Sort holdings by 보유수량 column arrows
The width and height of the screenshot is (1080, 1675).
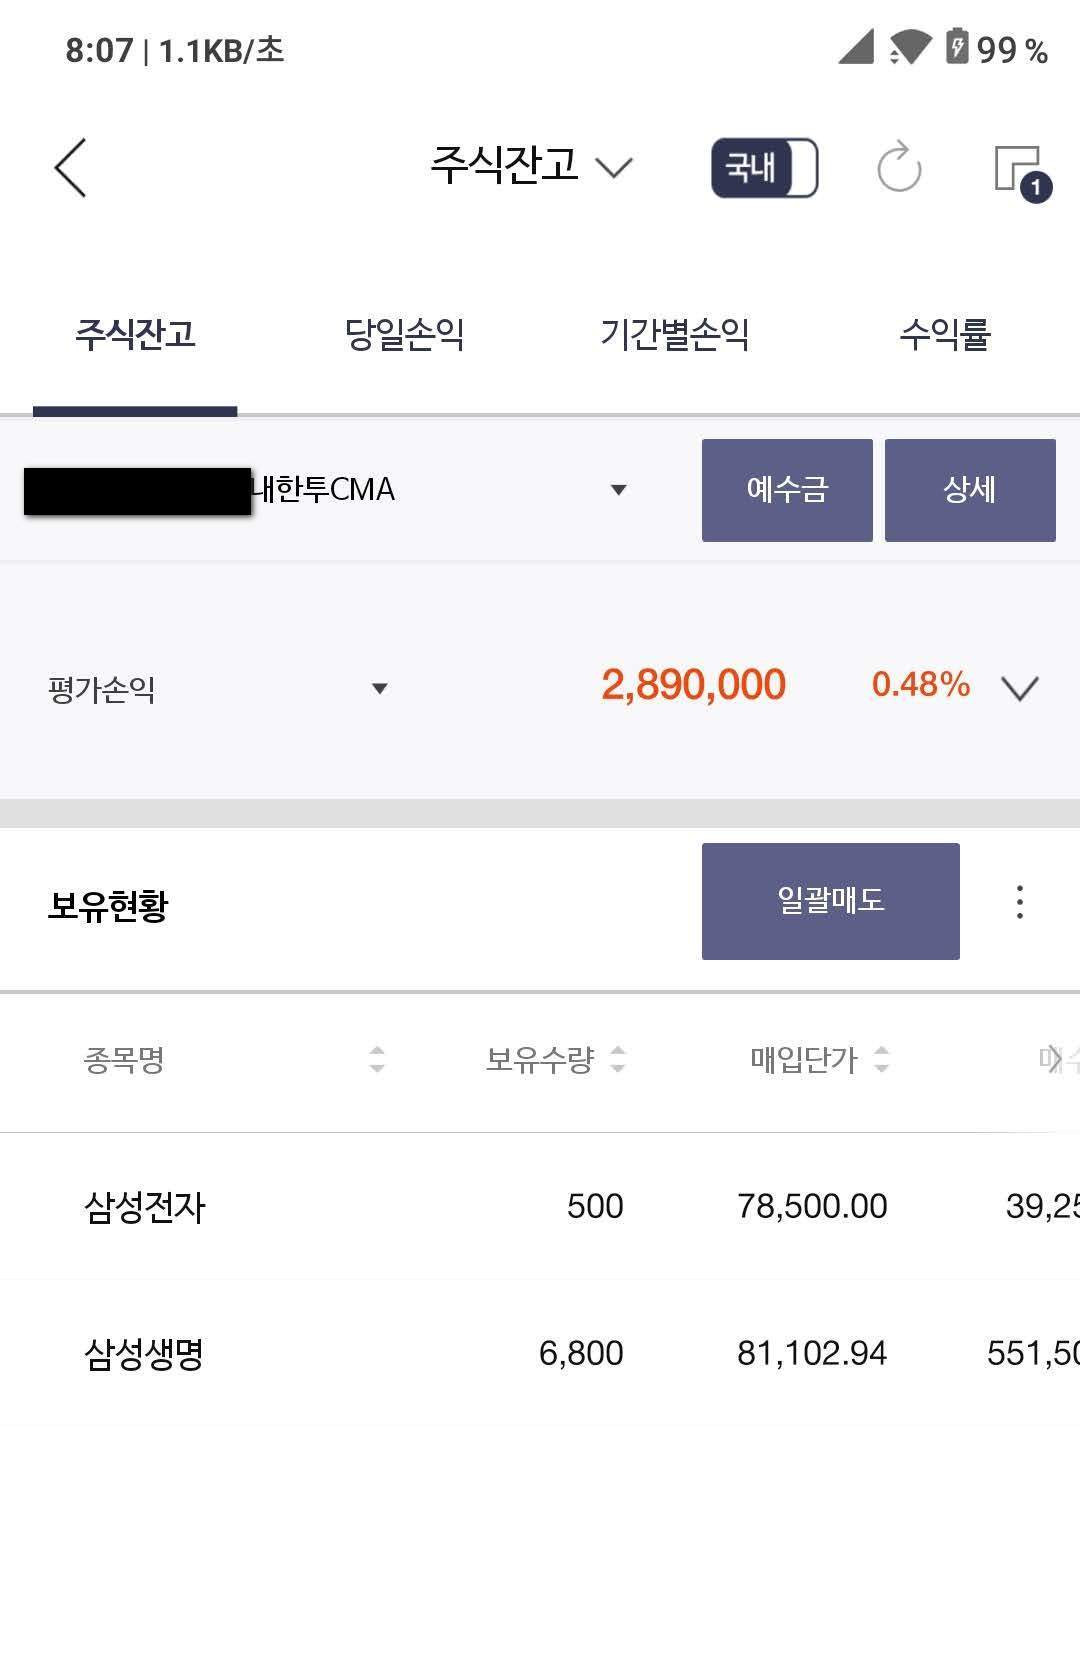[x=618, y=1059]
